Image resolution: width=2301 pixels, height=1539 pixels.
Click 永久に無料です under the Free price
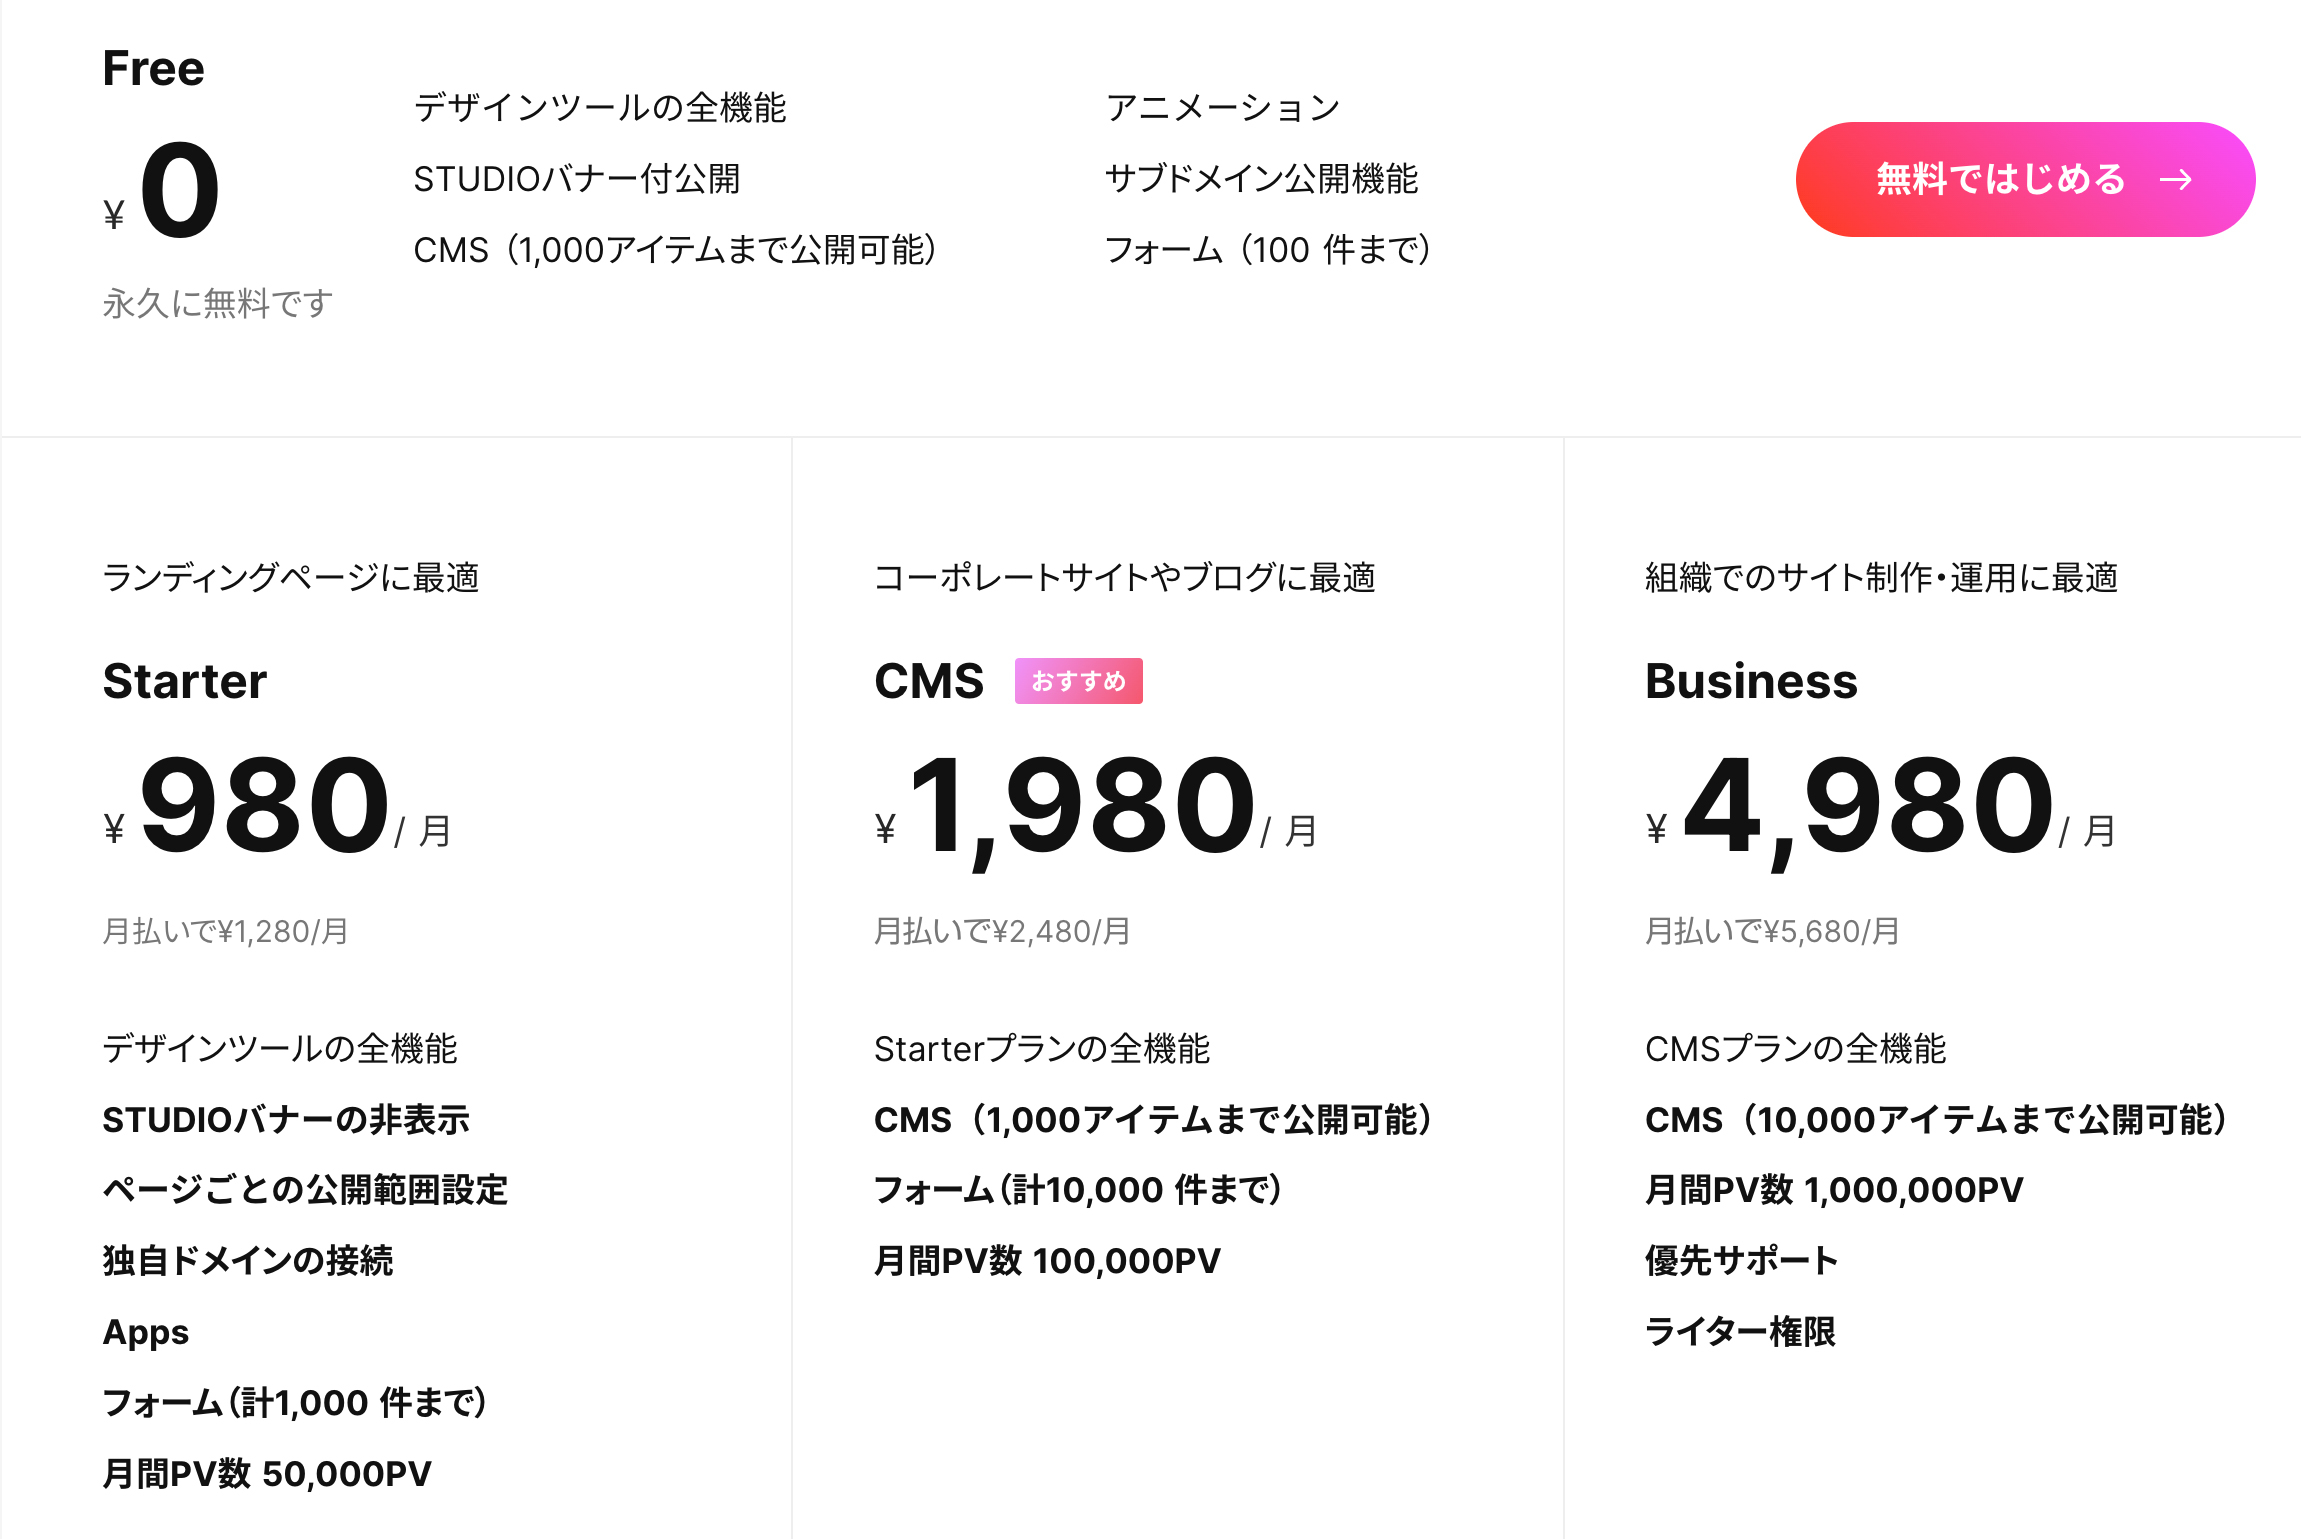(x=218, y=303)
